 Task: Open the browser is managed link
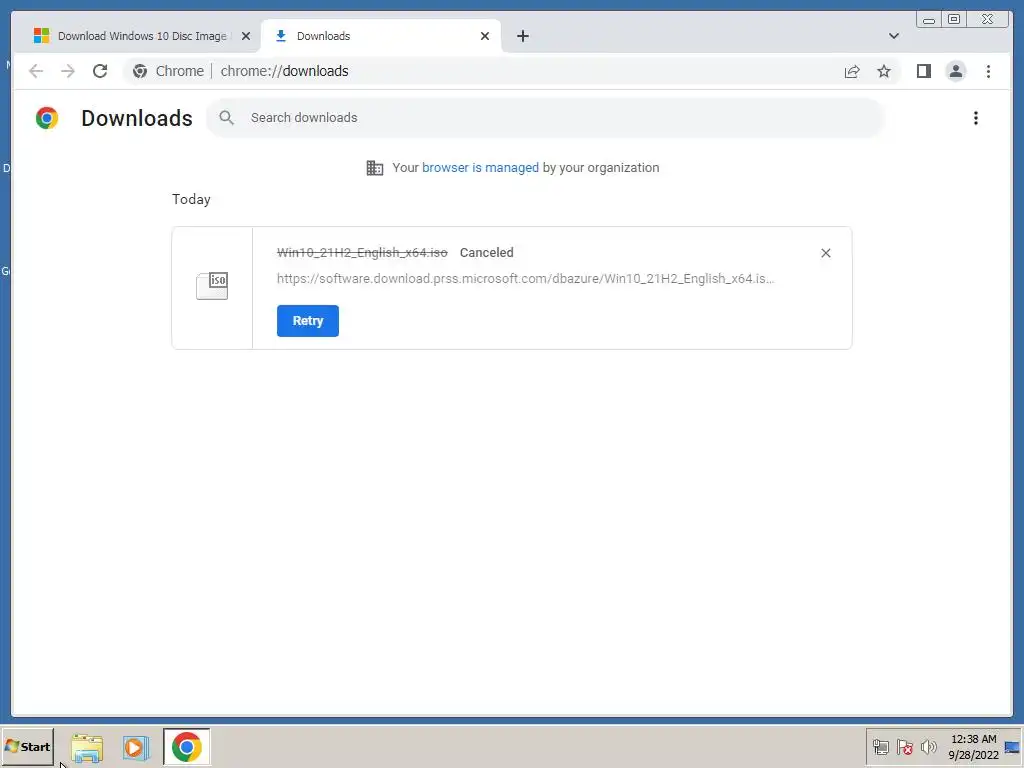[x=480, y=168]
